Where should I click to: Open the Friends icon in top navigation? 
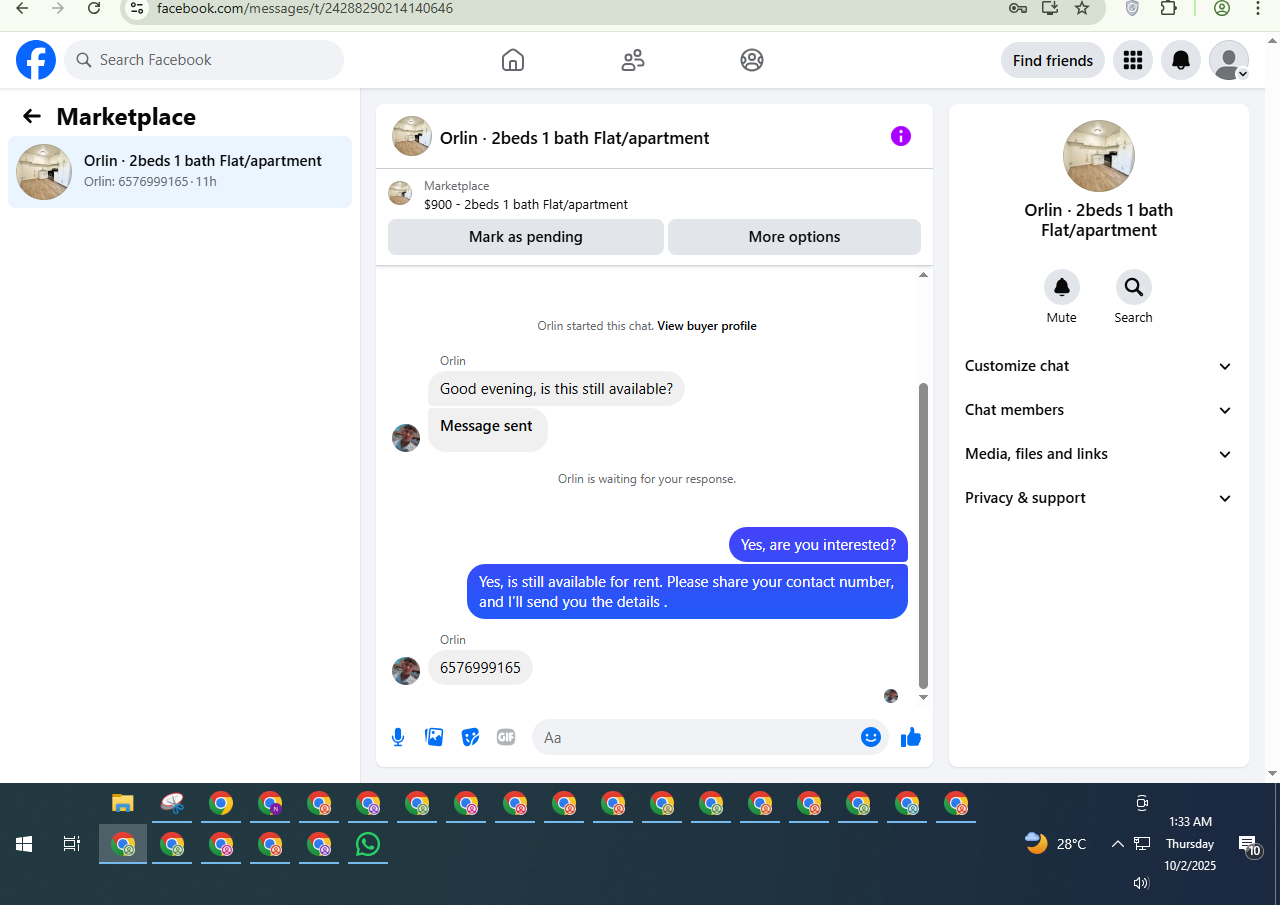click(x=633, y=60)
